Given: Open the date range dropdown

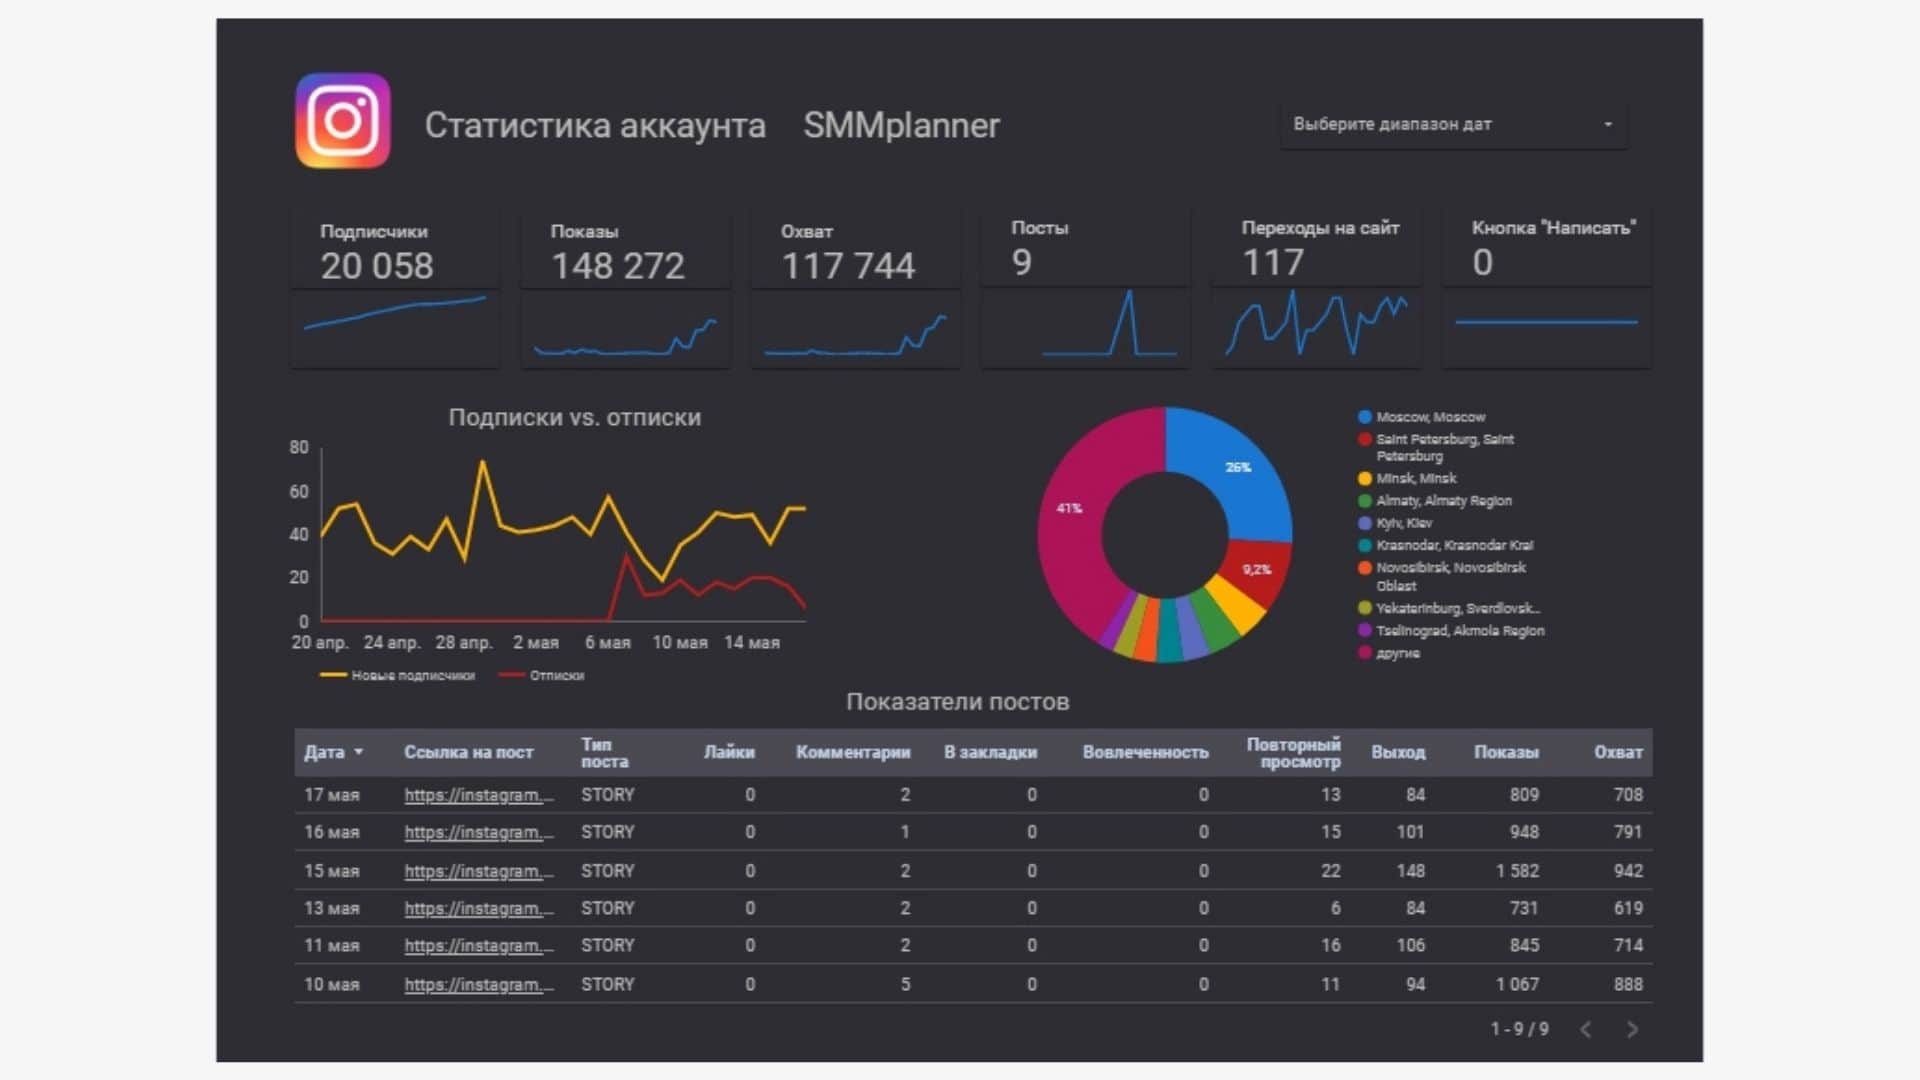Looking at the screenshot, I should click(1453, 125).
